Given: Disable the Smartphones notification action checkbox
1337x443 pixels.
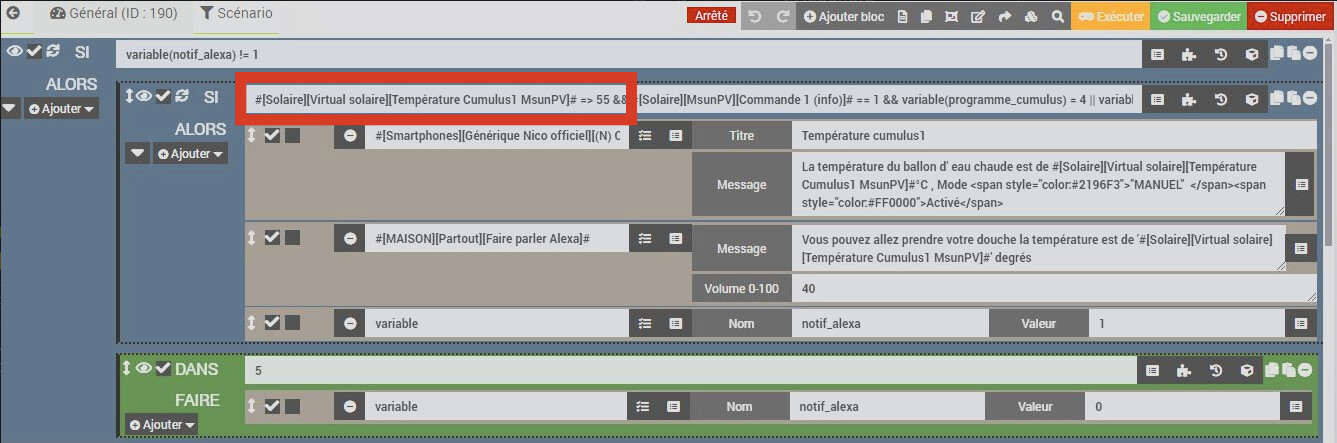Looking at the screenshot, I should (272, 135).
